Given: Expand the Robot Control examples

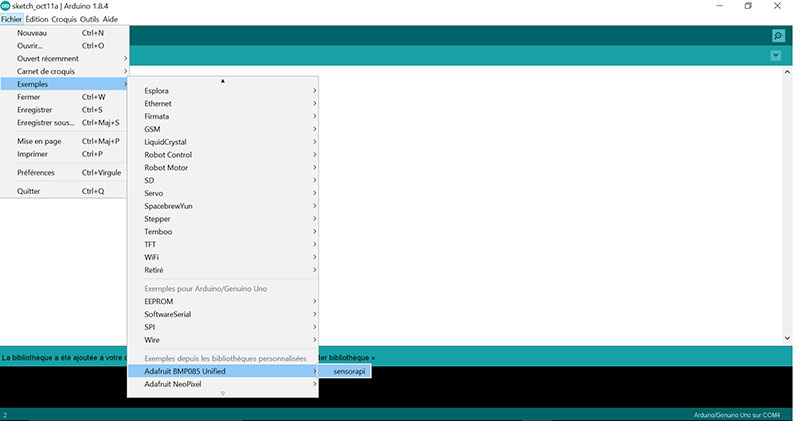Looking at the screenshot, I should coord(223,154).
